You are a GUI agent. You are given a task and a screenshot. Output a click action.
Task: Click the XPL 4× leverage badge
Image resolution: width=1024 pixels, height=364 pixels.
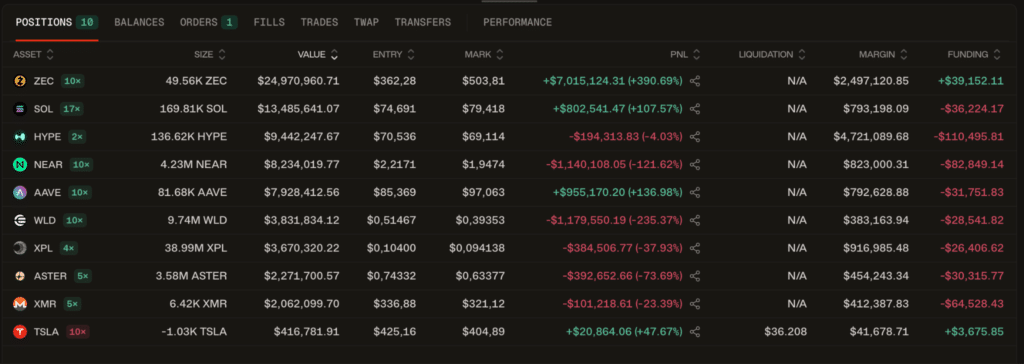[x=69, y=248]
